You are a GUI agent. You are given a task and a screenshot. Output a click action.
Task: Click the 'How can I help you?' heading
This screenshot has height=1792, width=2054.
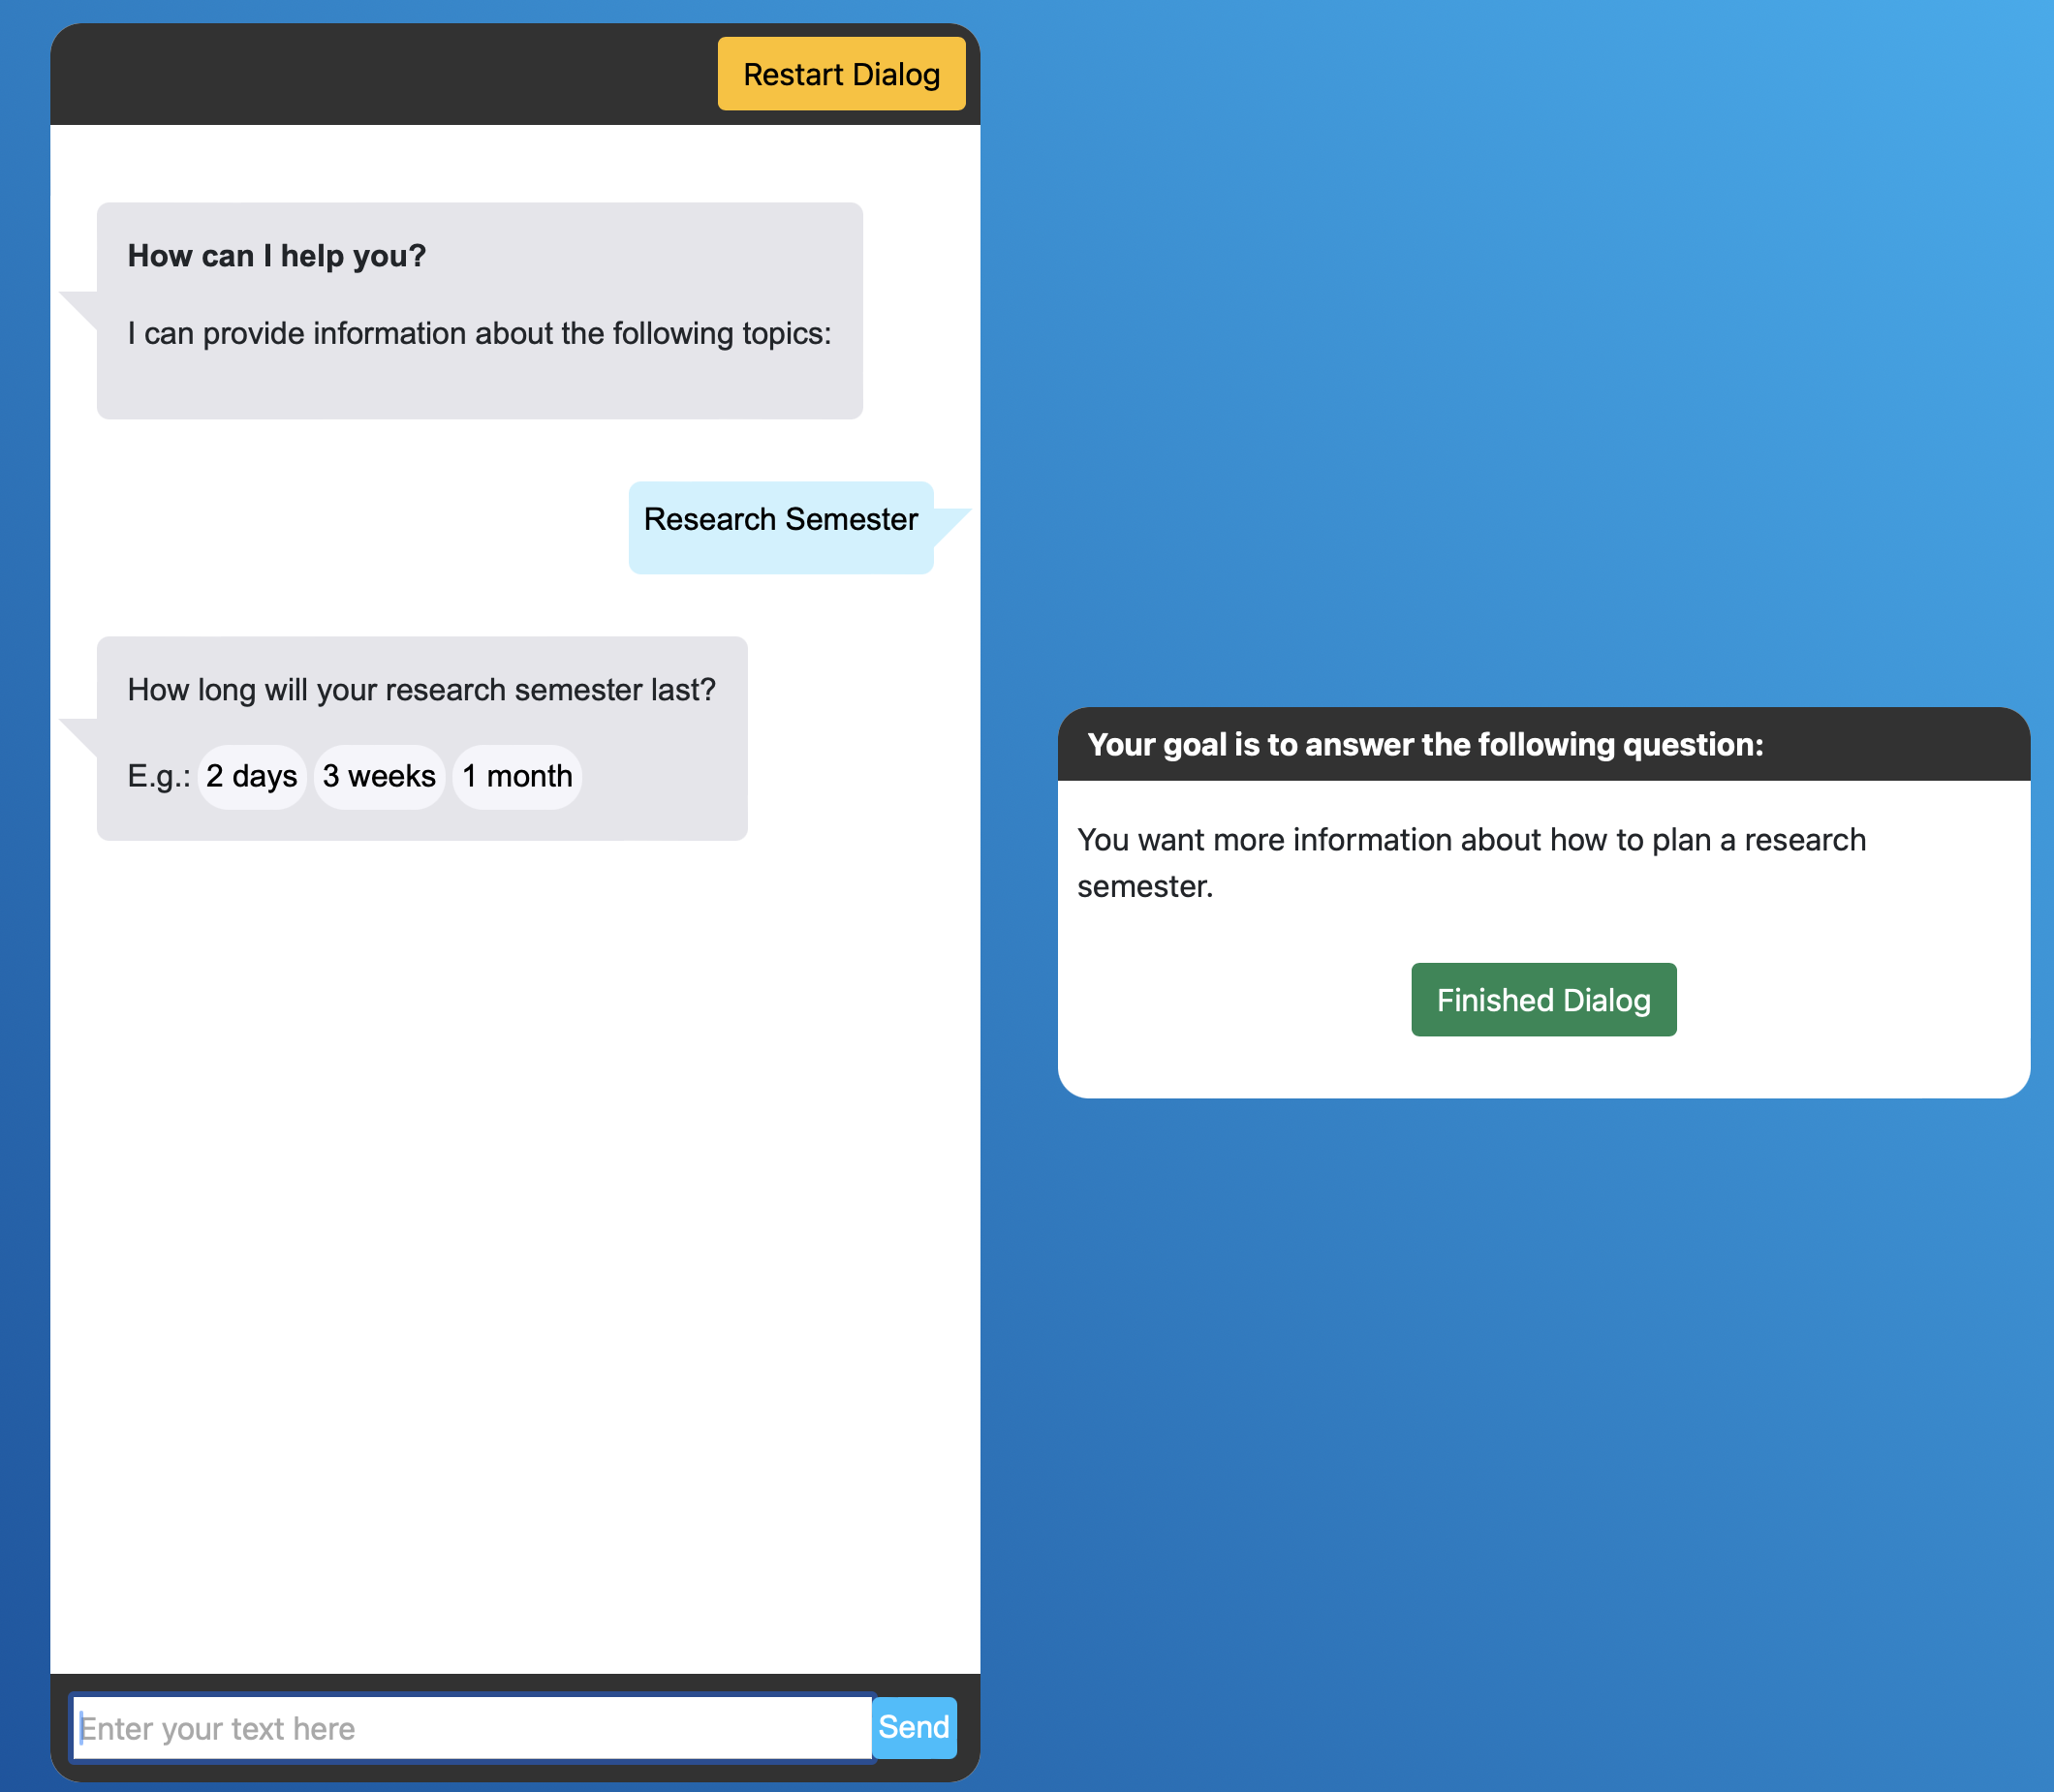pos(276,256)
